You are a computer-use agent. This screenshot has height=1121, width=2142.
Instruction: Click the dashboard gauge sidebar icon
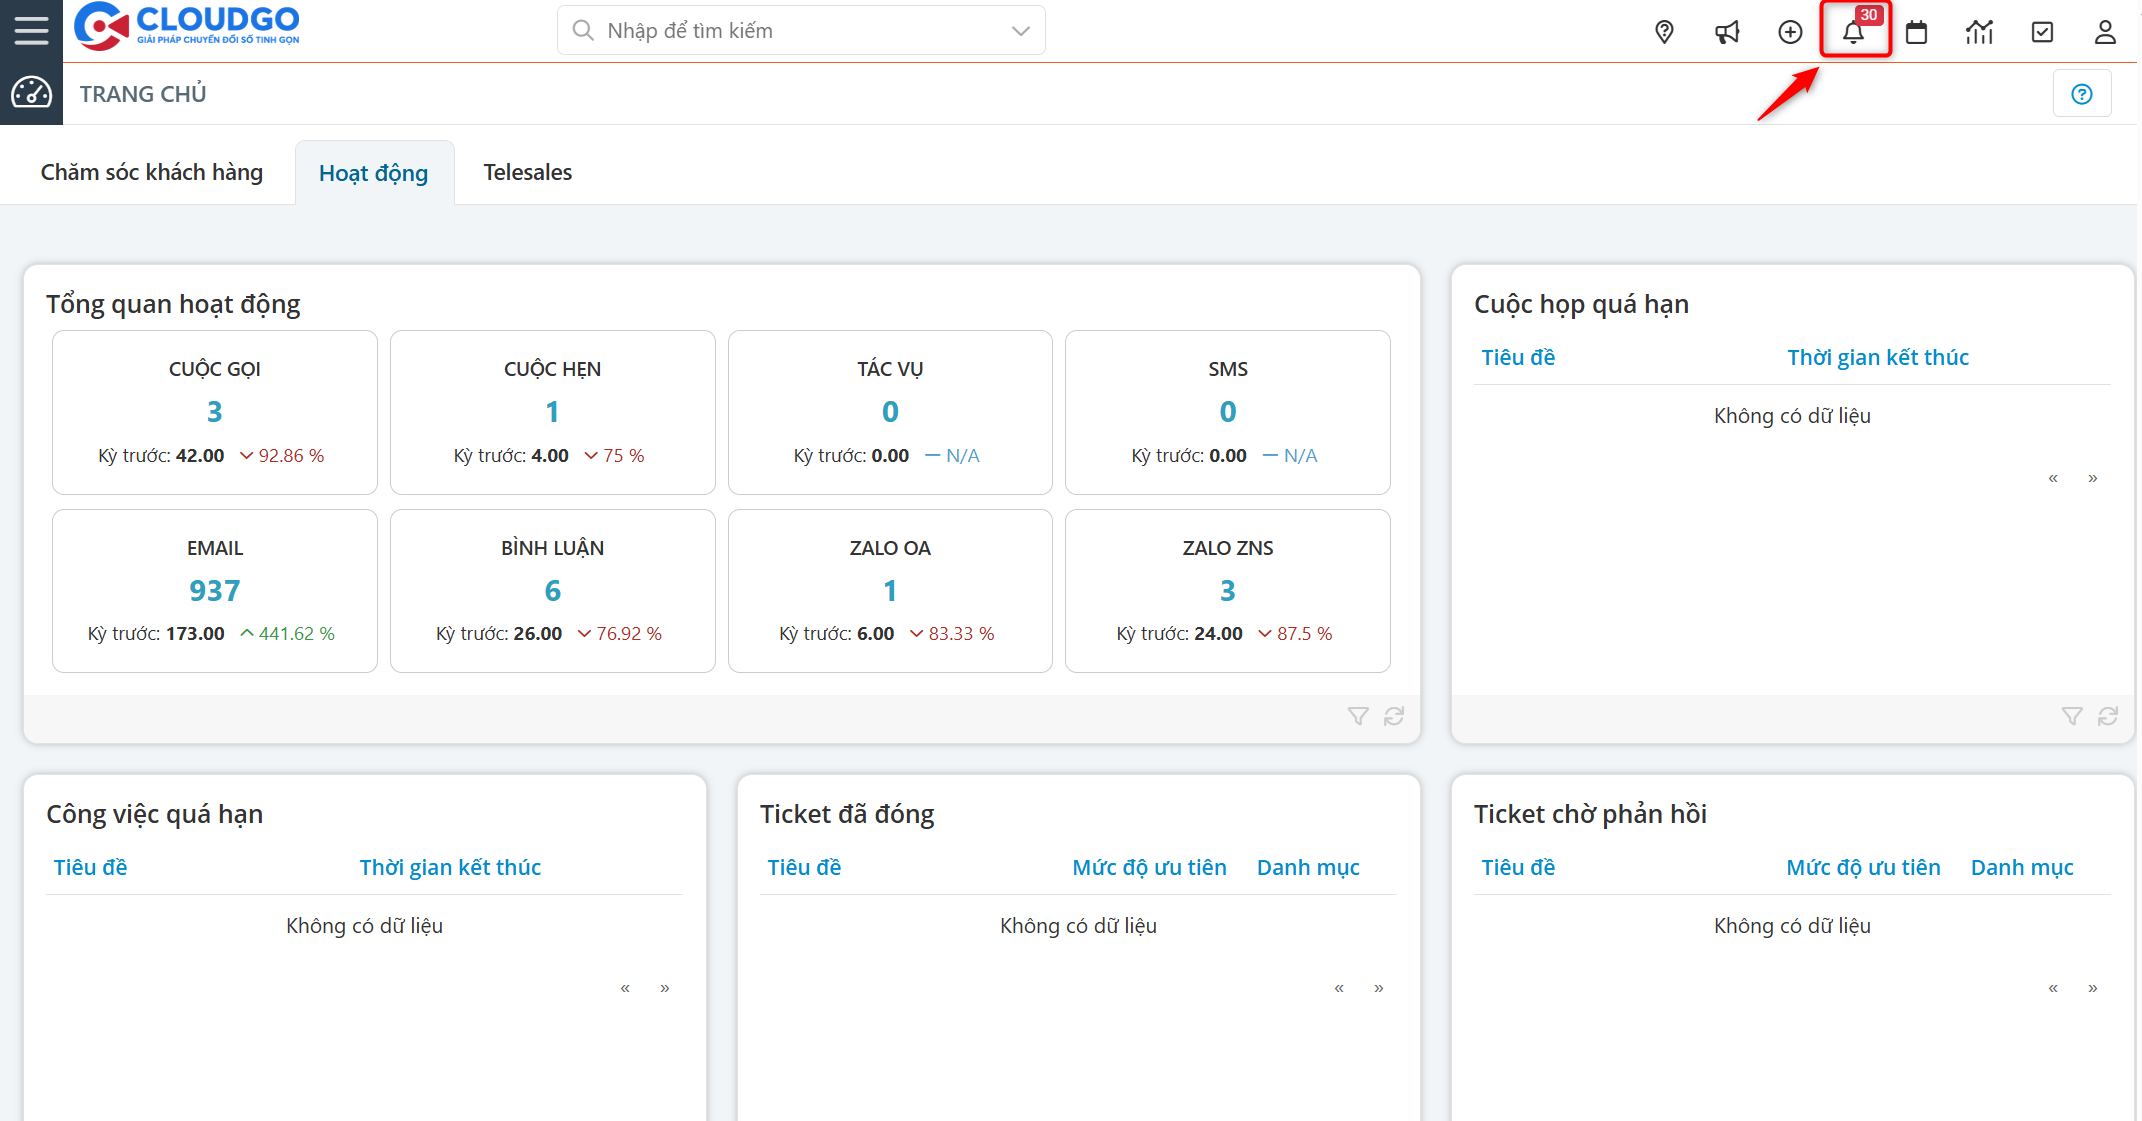tap(31, 93)
